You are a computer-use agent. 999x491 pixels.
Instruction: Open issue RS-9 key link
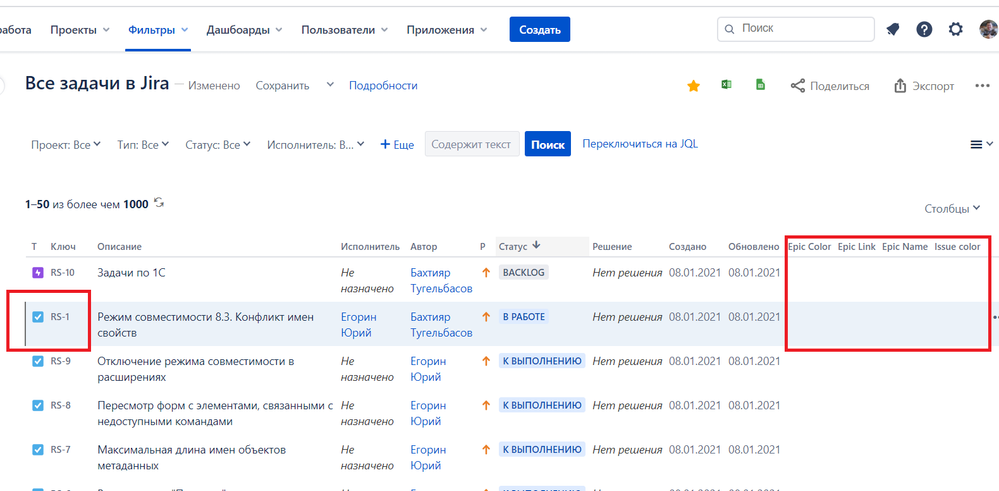coord(61,361)
